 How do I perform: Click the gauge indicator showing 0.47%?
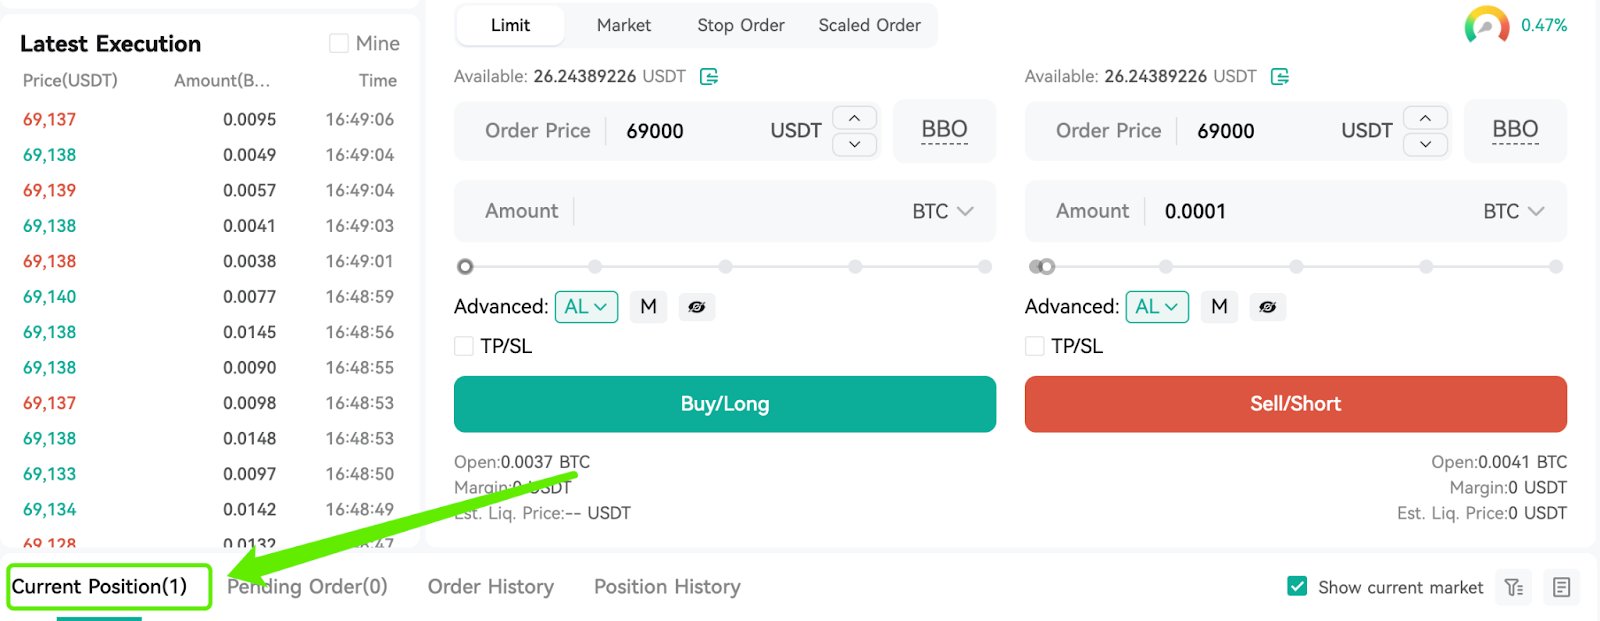point(1487,25)
